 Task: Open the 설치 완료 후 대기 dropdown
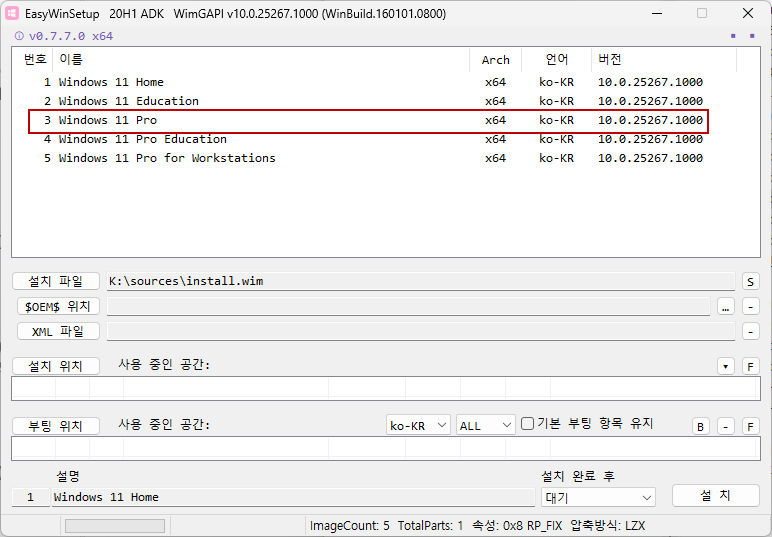[598, 498]
